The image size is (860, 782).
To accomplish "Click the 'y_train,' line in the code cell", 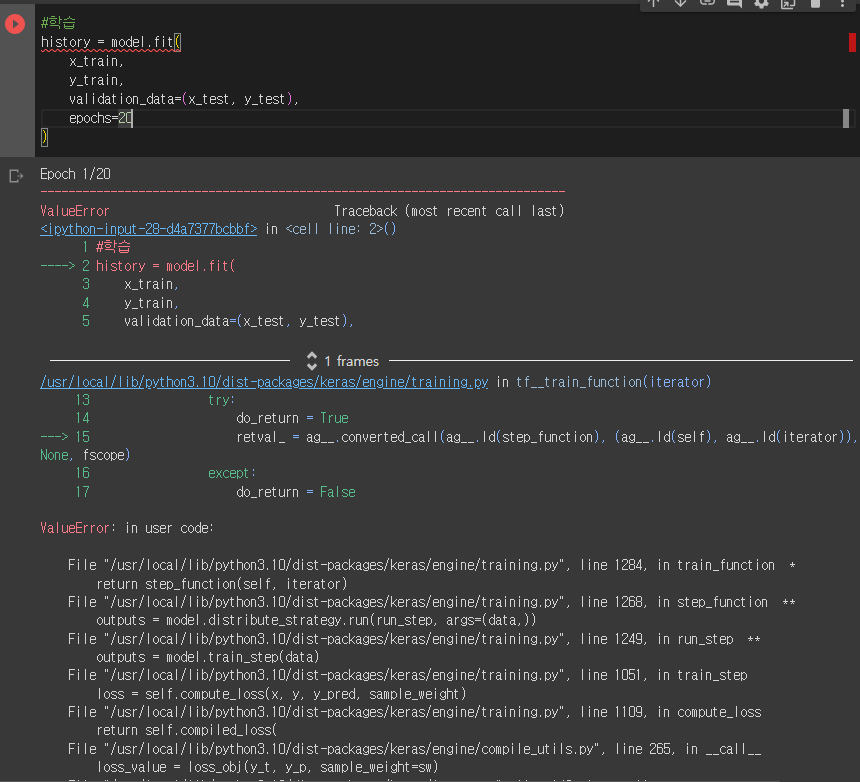I will point(97,81).
